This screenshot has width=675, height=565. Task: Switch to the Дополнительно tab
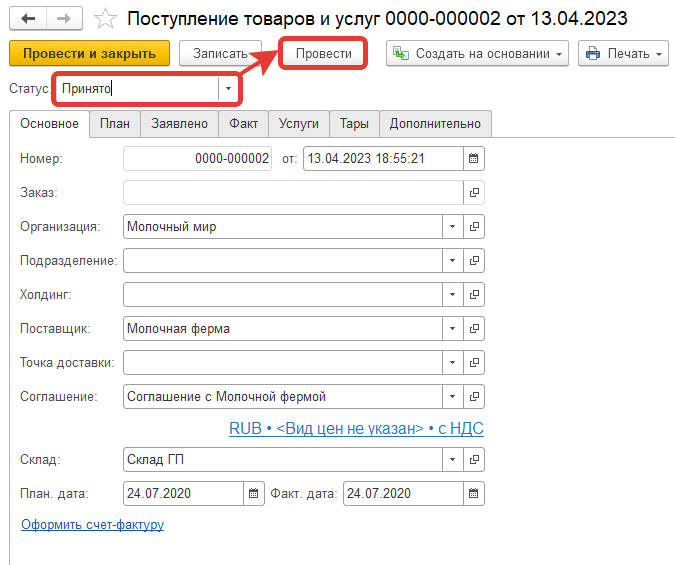(x=435, y=123)
